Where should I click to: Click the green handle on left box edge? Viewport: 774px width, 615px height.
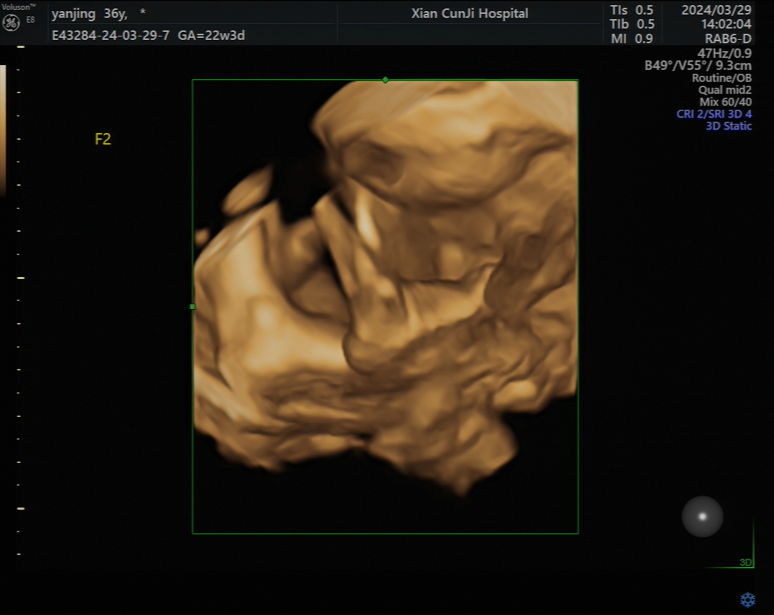tap(192, 306)
